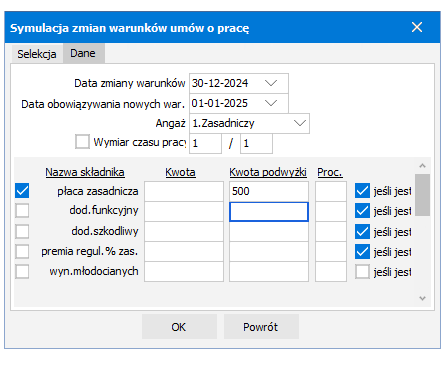The image size is (446, 366).
Task: Click the Wymiar czasu pracy numerator field
Action: point(205,144)
